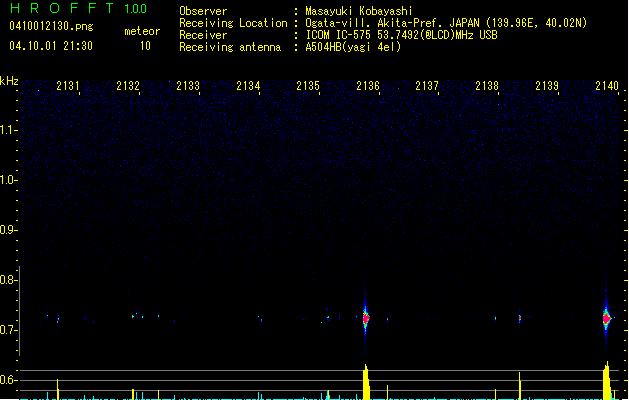Click the 2132 time axis label
Image resolution: width=629 pixels, height=400 pixels.
(128, 86)
